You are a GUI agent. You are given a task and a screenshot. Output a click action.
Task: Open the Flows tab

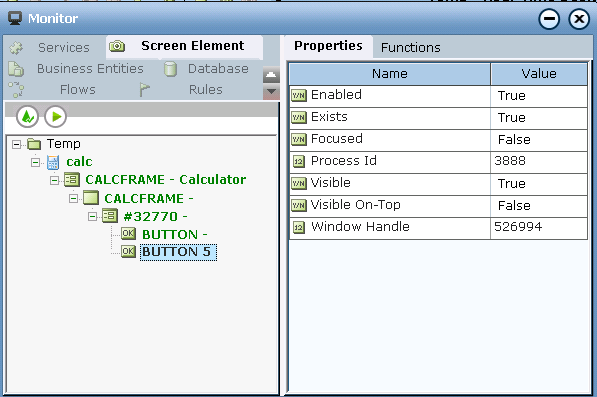click(78, 89)
